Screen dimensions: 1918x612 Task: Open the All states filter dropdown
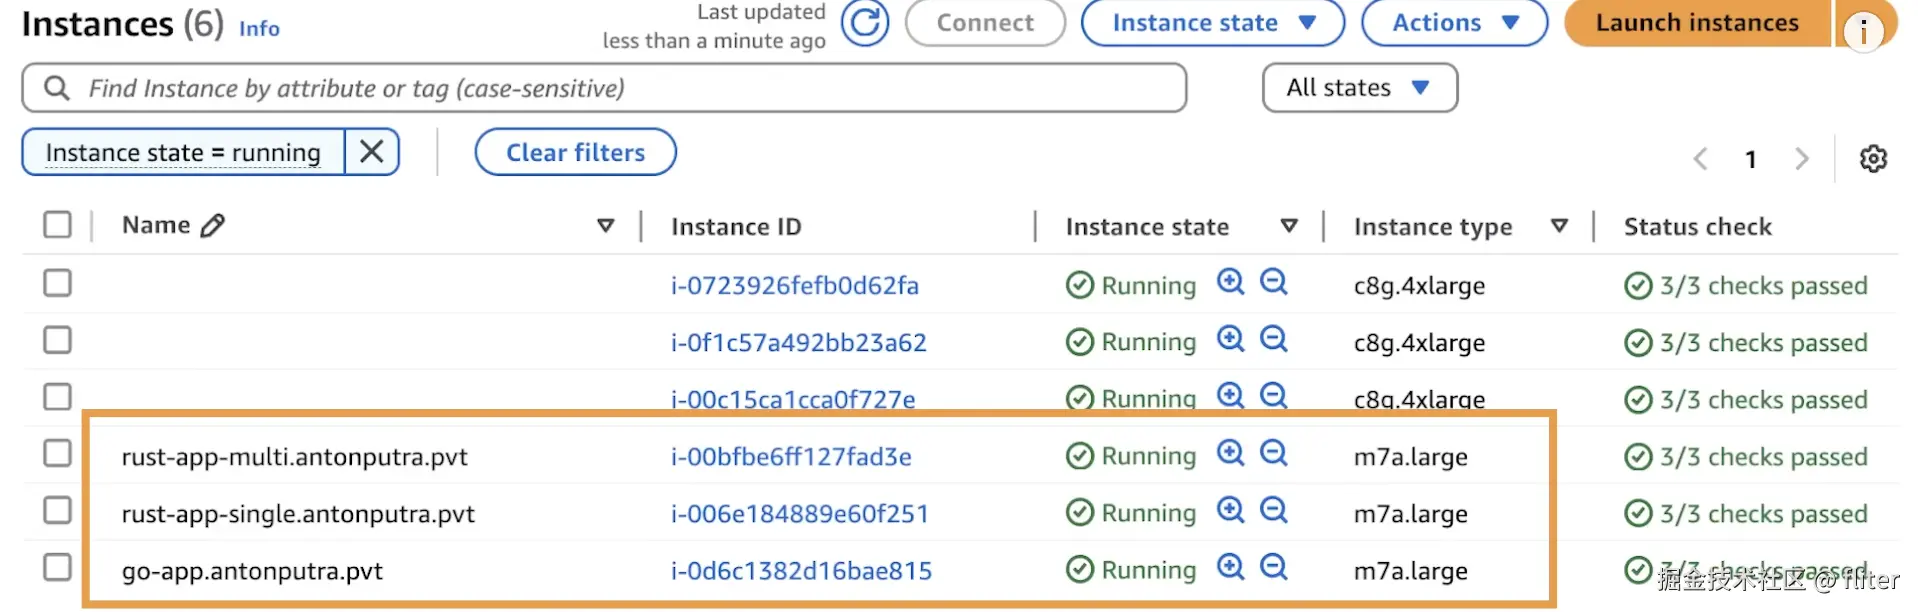coord(1358,88)
